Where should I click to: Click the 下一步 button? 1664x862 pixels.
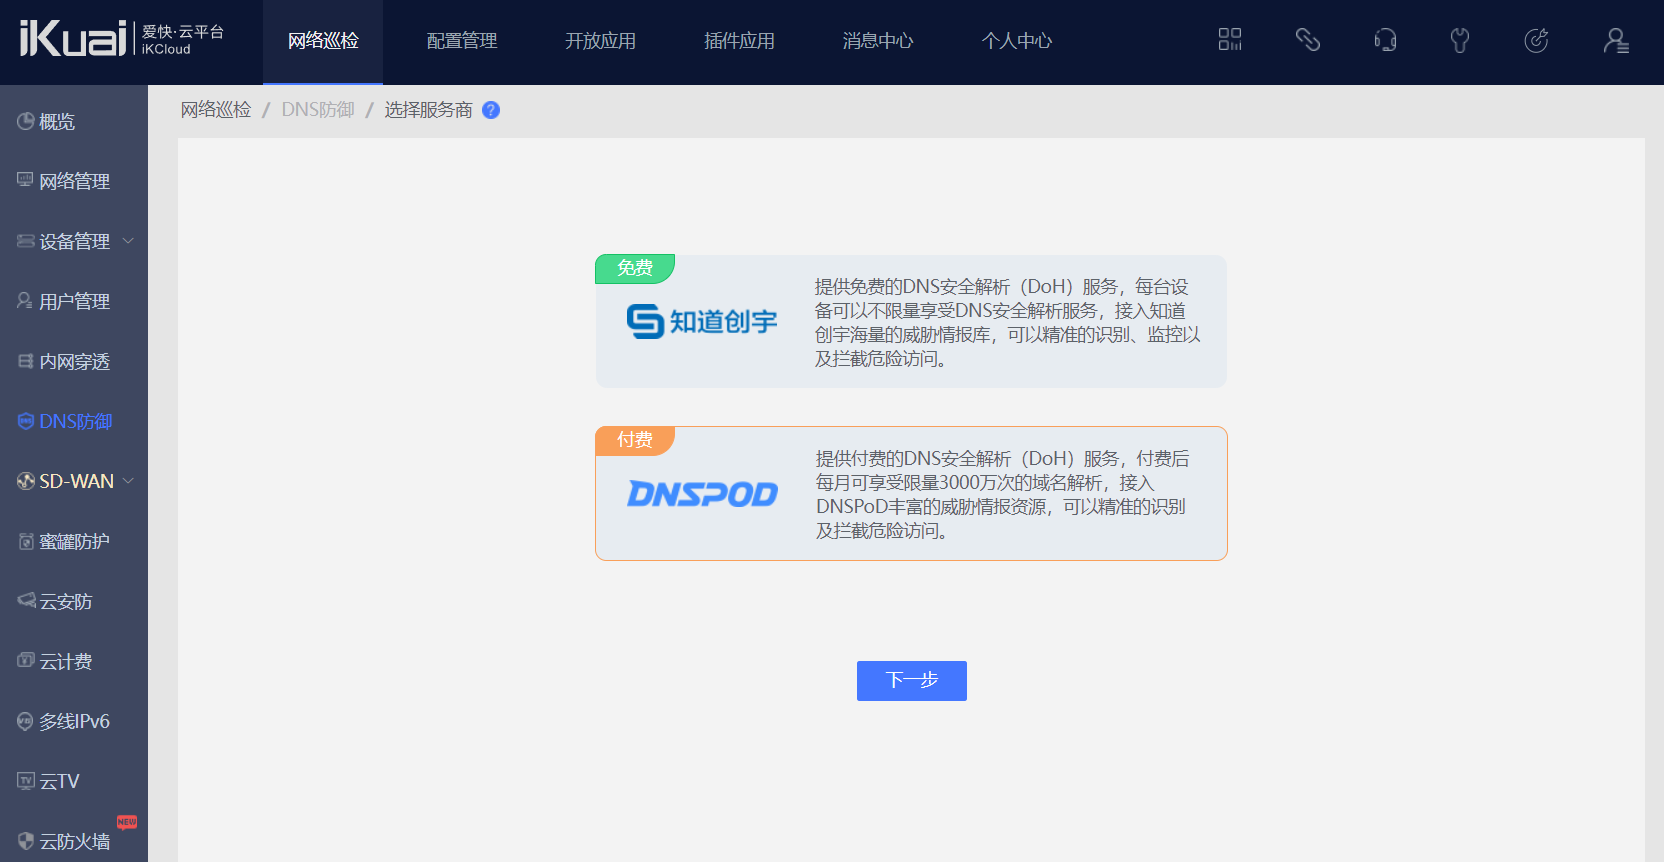912,681
